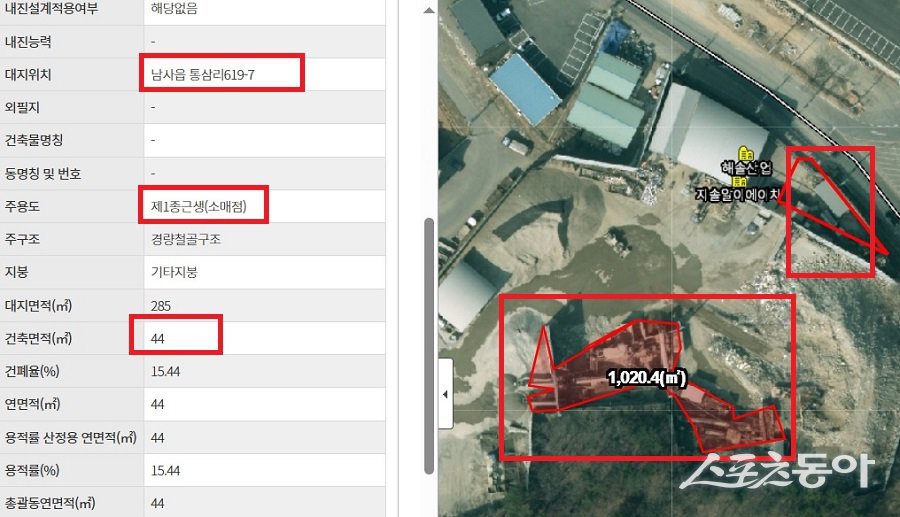
Task: Click the scrollbar up arrow
Action: pos(429,10)
